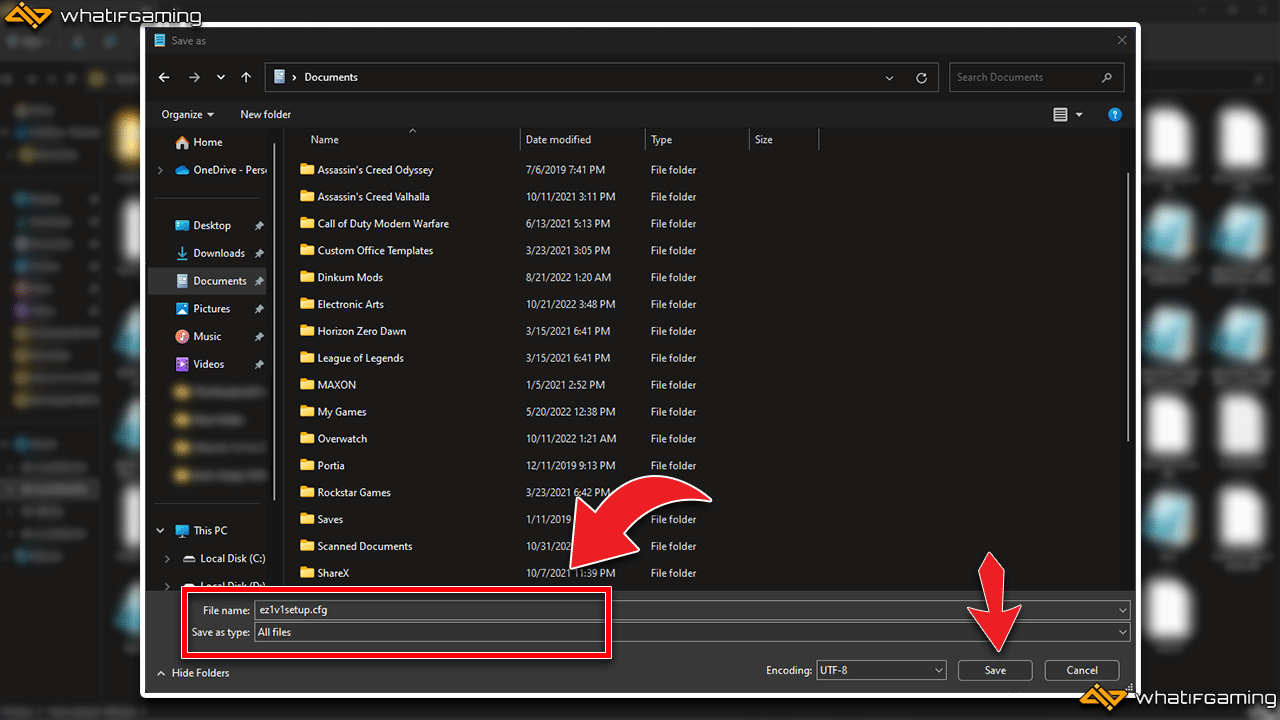Open recent locations dropdown chevron
This screenshot has height=720, width=1280.
click(221, 77)
